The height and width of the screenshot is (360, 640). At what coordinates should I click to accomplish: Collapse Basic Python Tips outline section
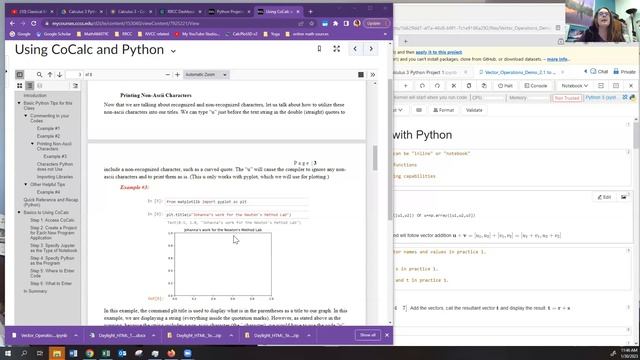click(19, 103)
